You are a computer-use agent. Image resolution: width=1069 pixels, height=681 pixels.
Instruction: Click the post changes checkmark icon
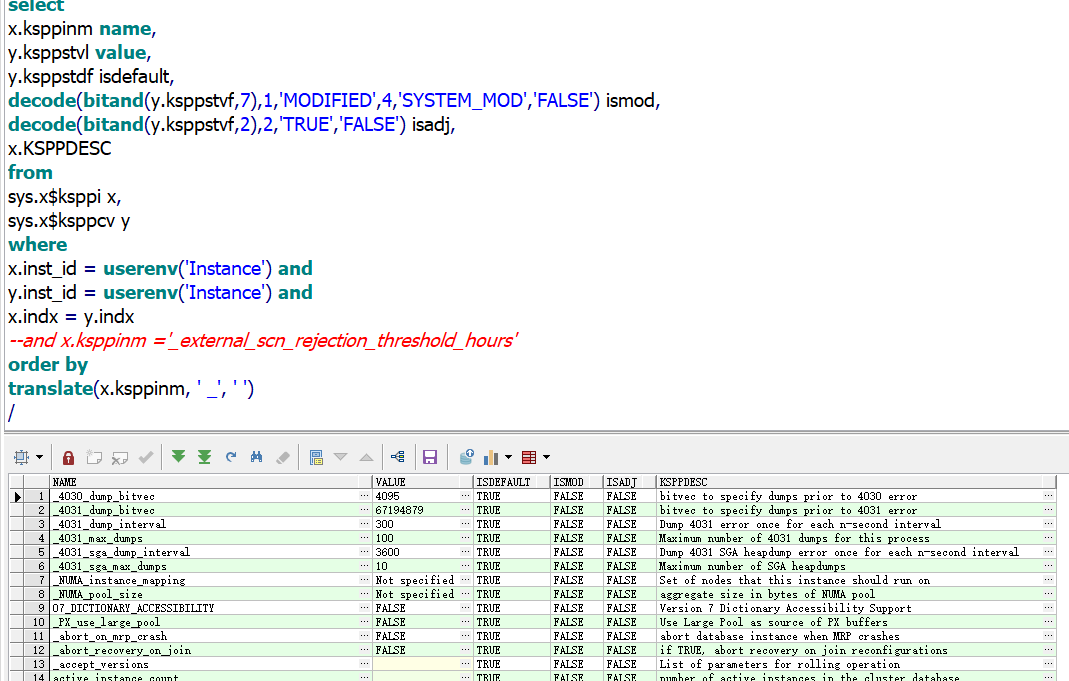pos(146,457)
